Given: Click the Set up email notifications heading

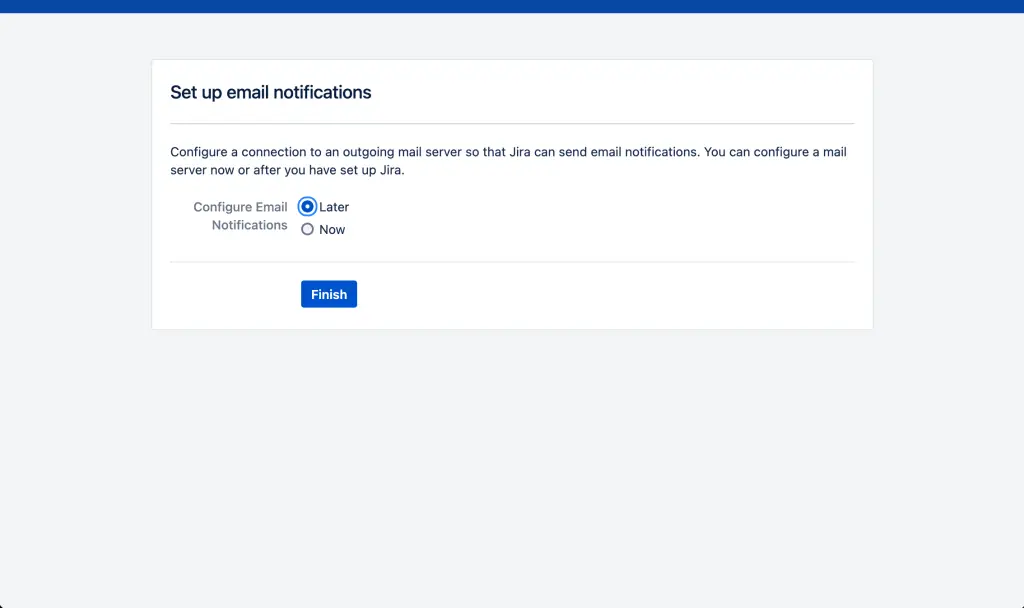Looking at the screenshot, I should (x=271, y=92).
